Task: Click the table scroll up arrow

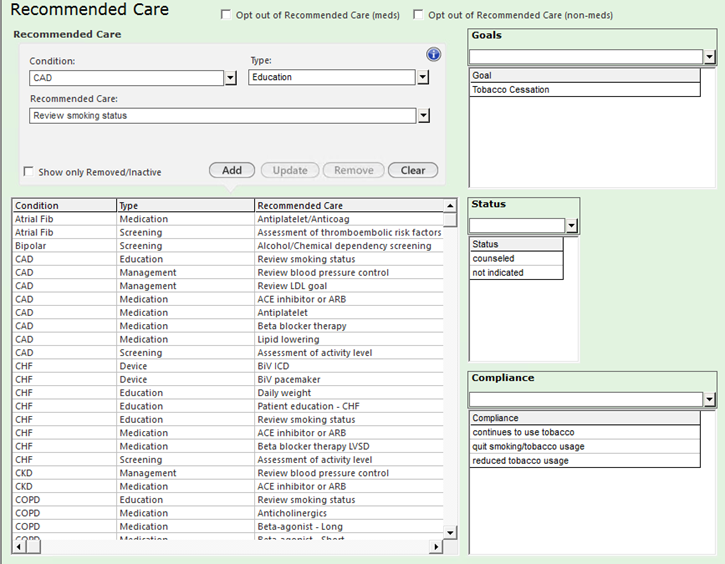Action: click(x=450, y=206)
